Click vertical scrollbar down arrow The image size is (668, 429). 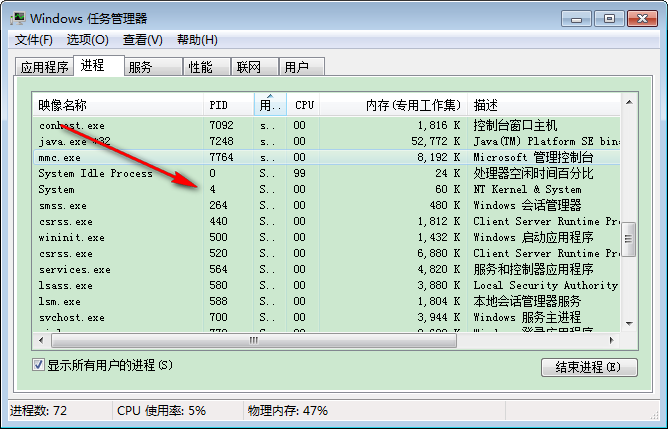[629, 324]
